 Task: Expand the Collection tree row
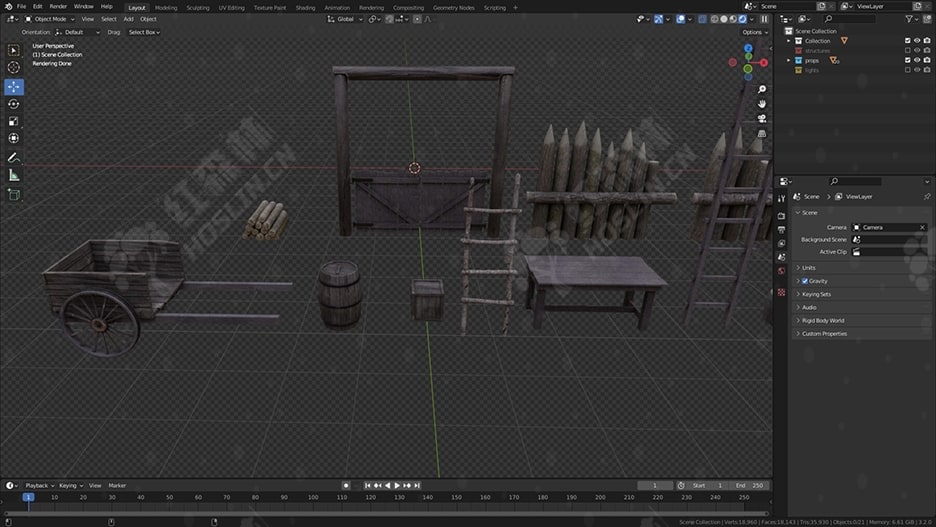[x=789, y=41]
